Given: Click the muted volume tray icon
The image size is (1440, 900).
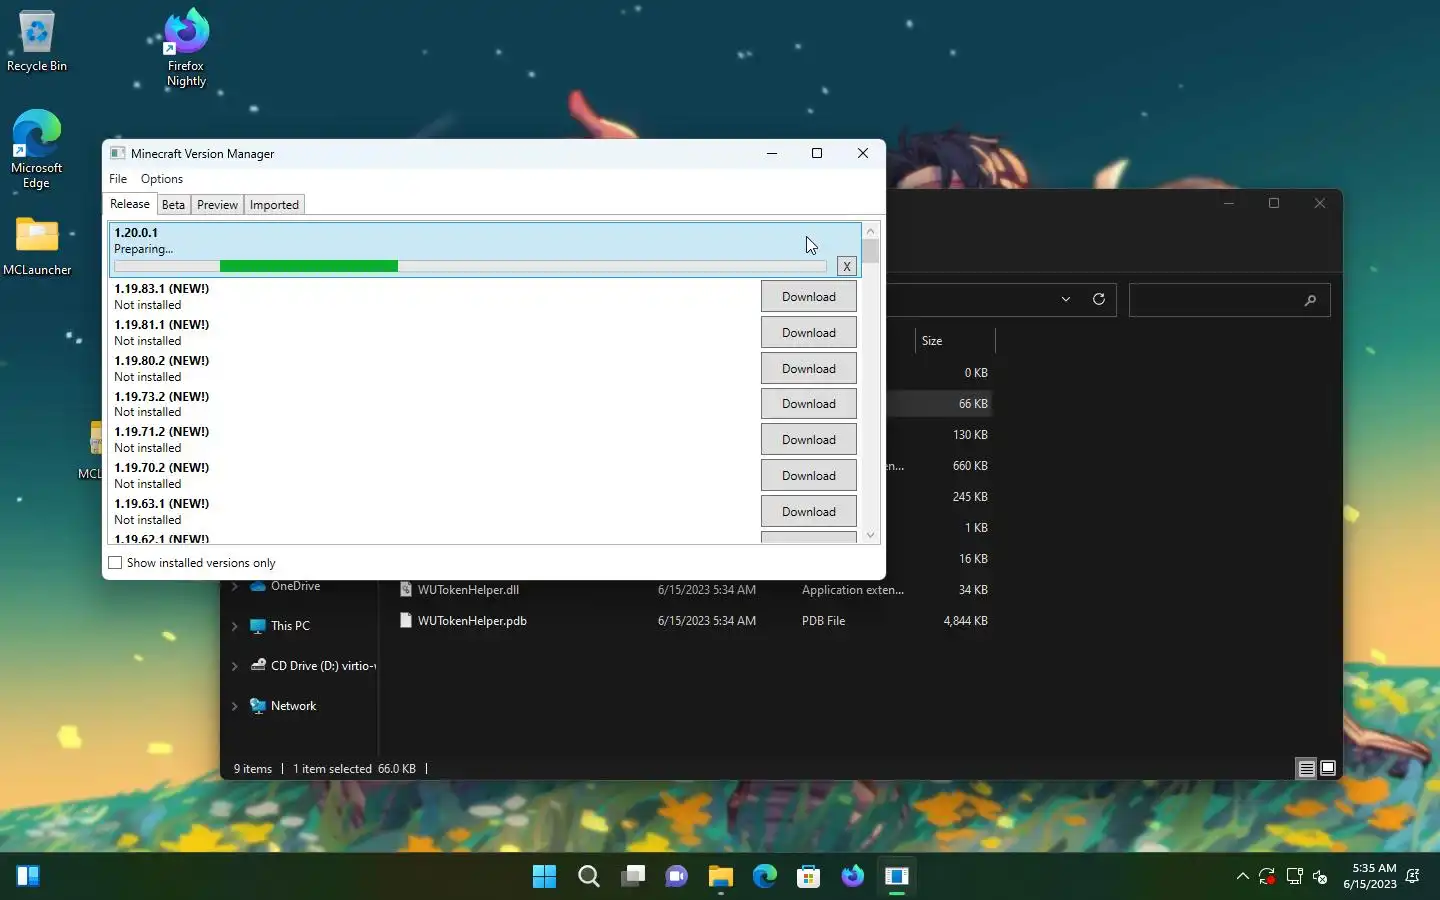Looking at the screenshot, I should (1320, 877).
